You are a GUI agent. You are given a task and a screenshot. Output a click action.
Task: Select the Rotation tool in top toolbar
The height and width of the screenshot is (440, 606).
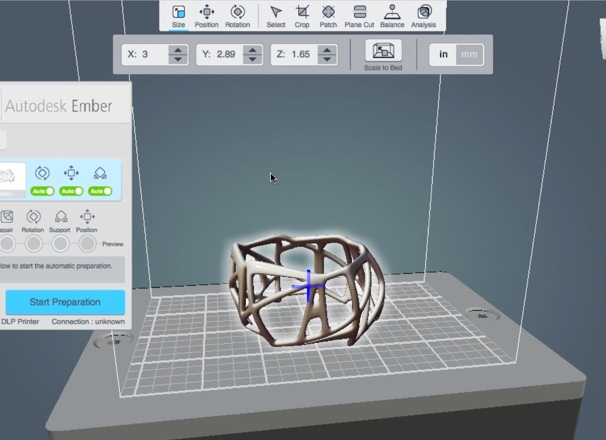[237, 16]
